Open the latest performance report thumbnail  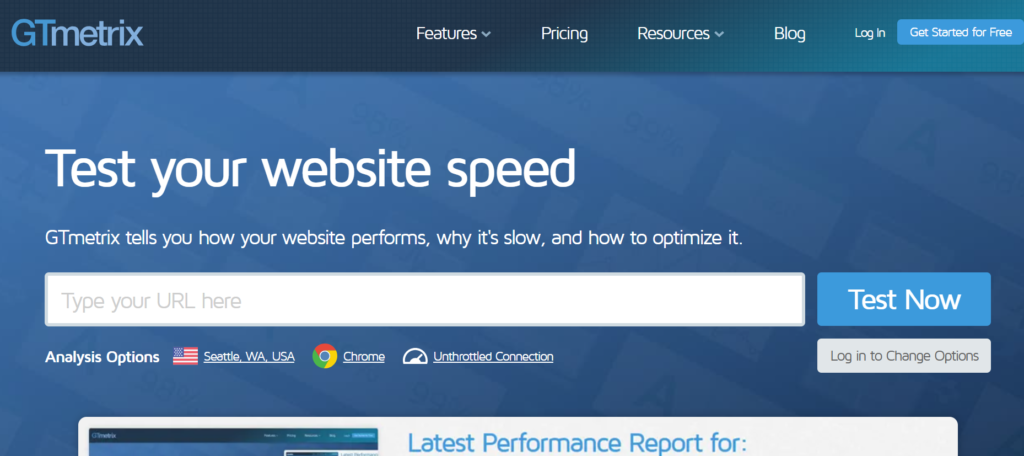[x=234, y=442]
